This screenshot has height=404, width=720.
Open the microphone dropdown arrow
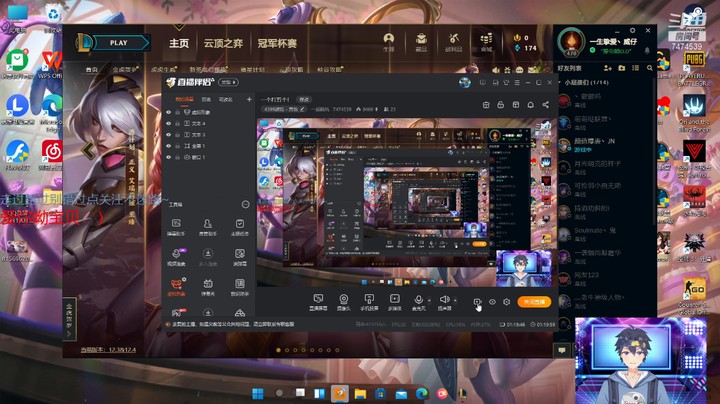pyautogui.click(x=429, y=301)
